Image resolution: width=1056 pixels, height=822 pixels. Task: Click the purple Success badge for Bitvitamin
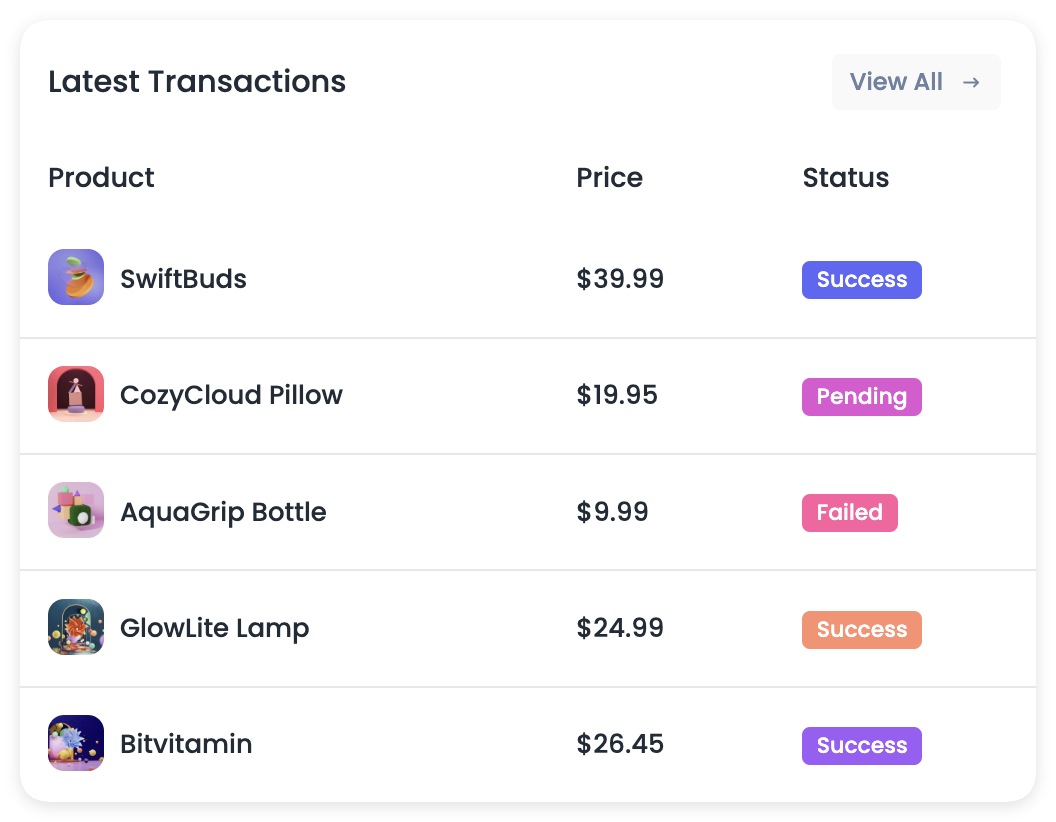coord(861,745)
